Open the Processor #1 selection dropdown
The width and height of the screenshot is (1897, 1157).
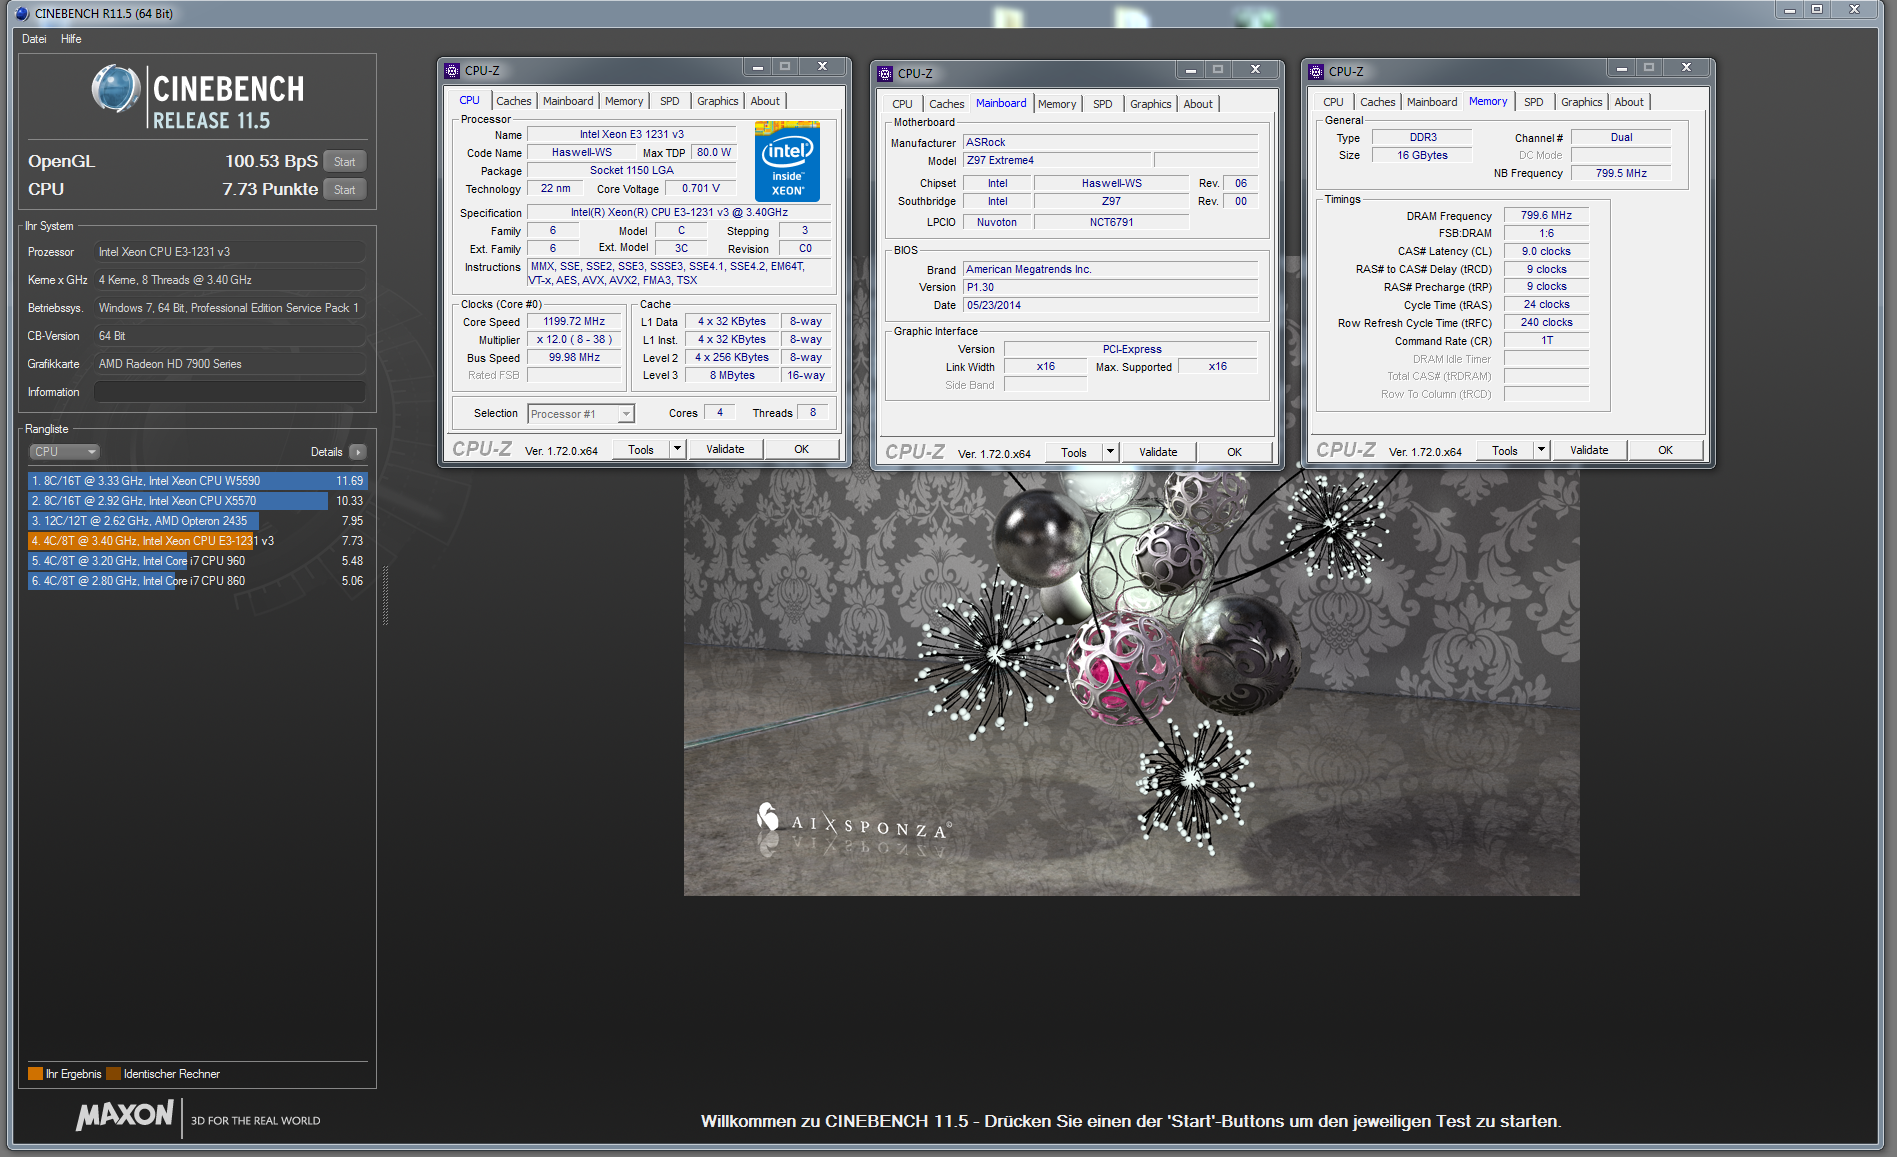[x=581, y=414]
